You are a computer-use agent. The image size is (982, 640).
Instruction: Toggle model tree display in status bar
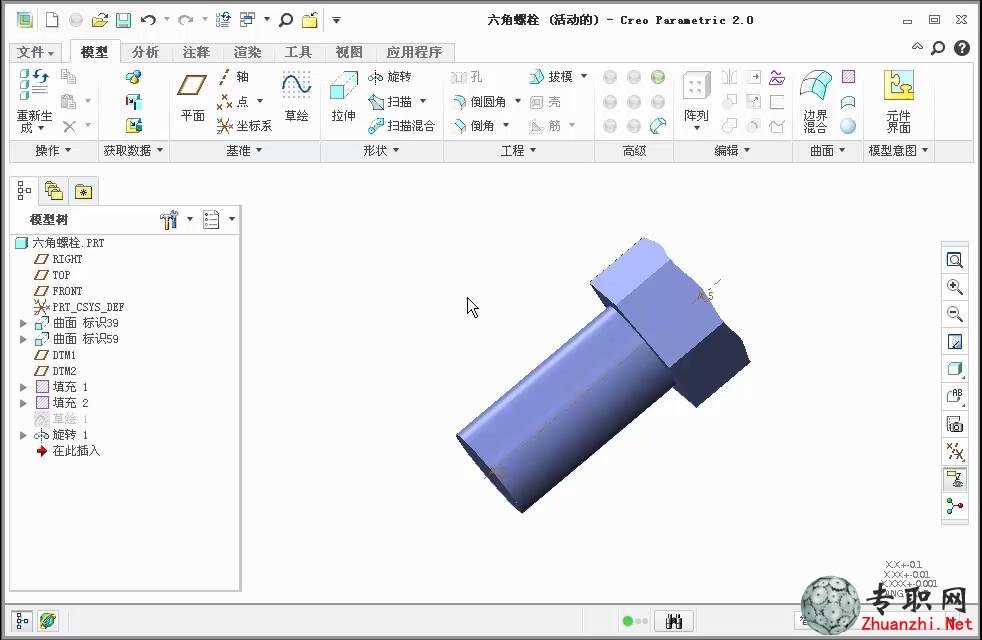pyautogui.click(x=23, y=621)
